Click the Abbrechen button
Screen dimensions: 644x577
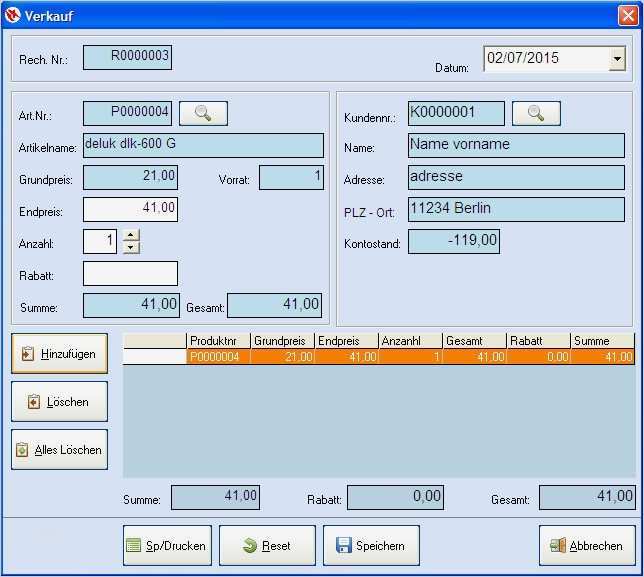(587, 545)
